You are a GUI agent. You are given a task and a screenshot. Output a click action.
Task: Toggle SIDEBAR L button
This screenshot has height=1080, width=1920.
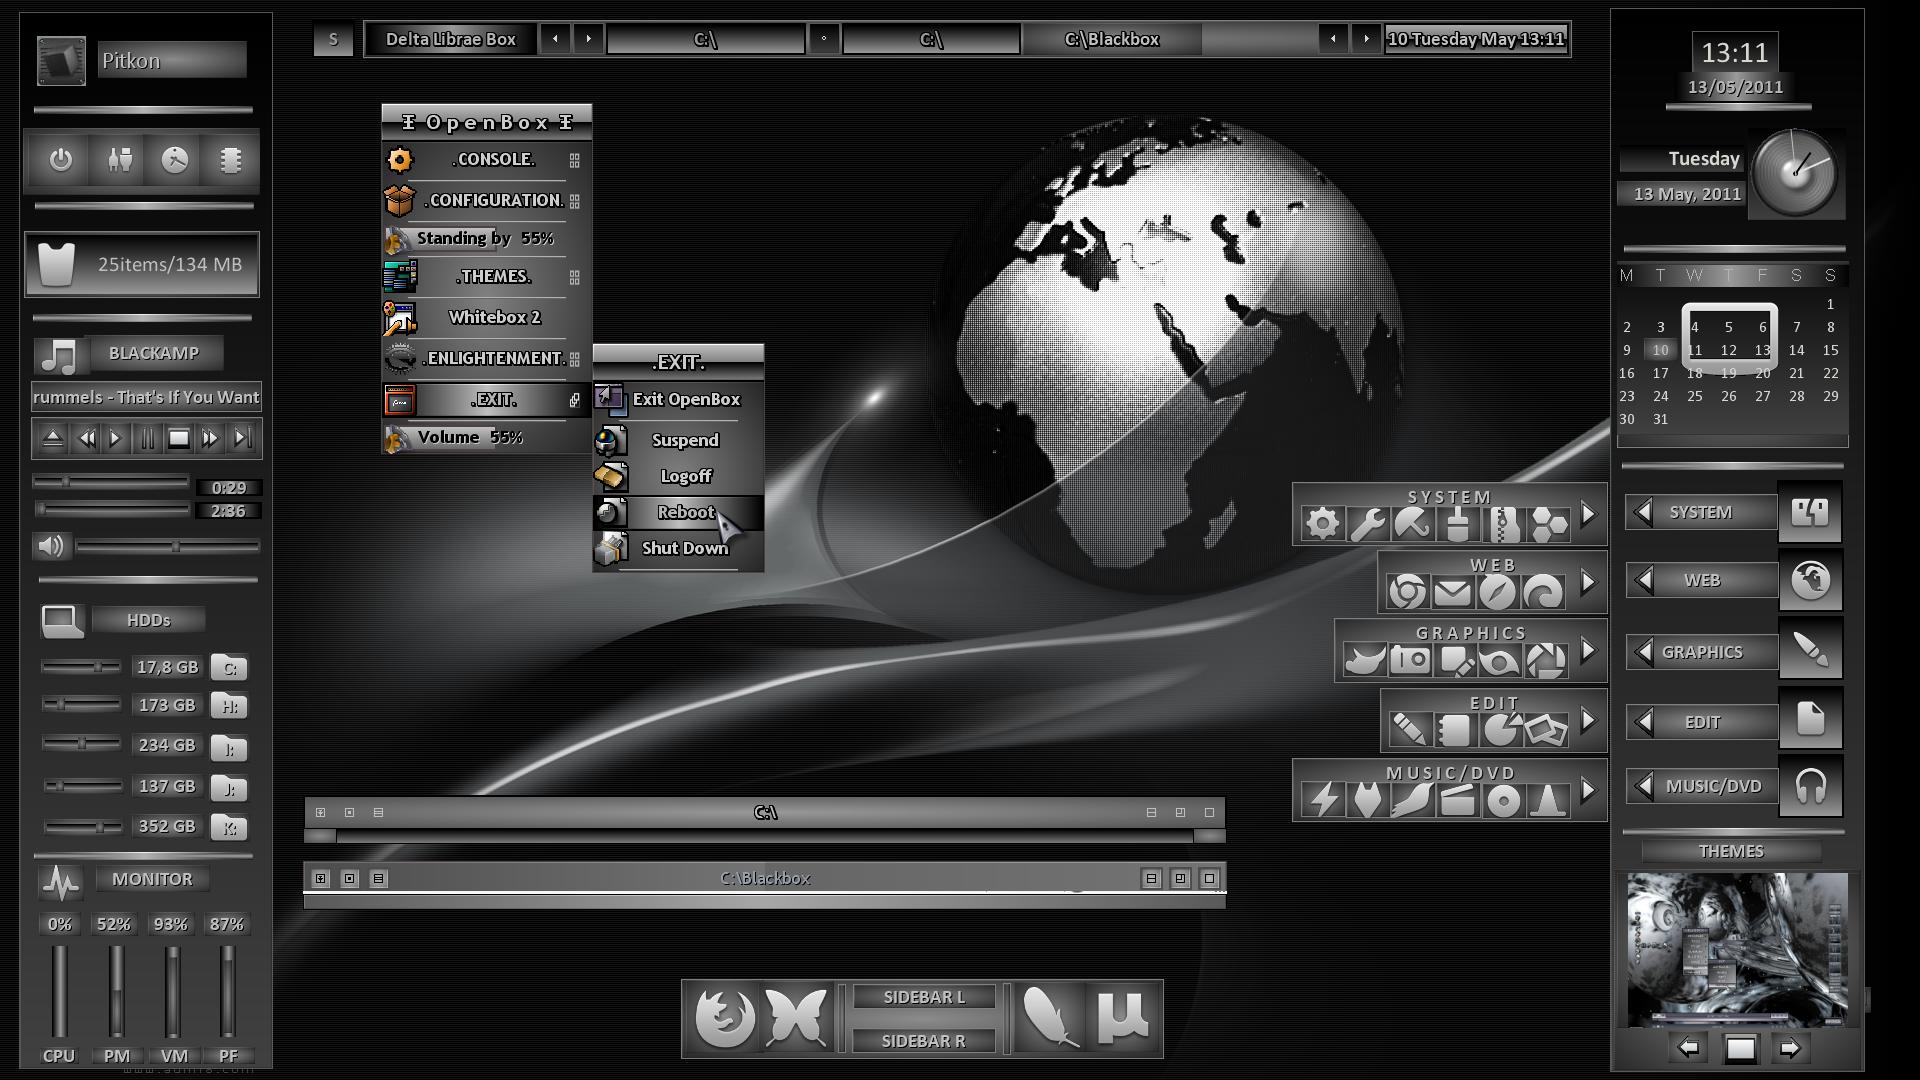pos(923,997)
